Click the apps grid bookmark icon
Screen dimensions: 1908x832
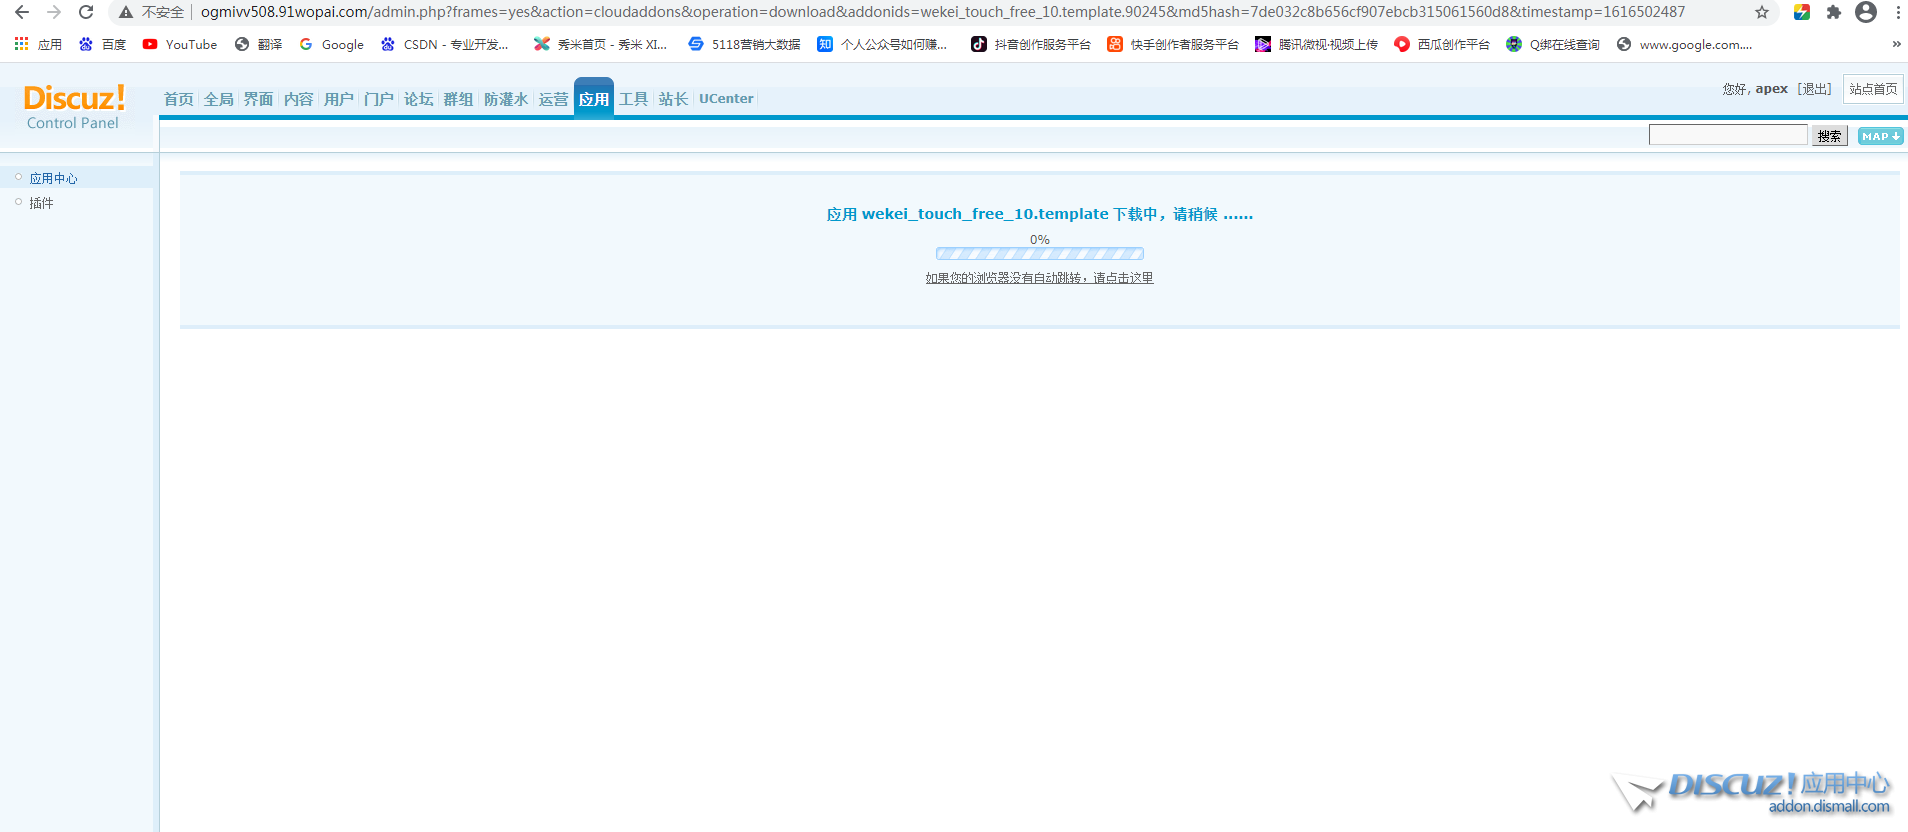(x=21, y=44)
